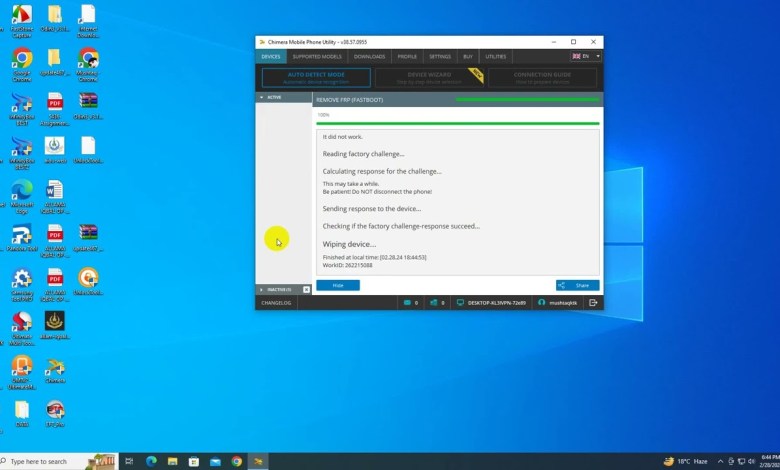Expand the Inactive devices section
The width and height of the screenshot is (780, 470).
click(262, 289)
